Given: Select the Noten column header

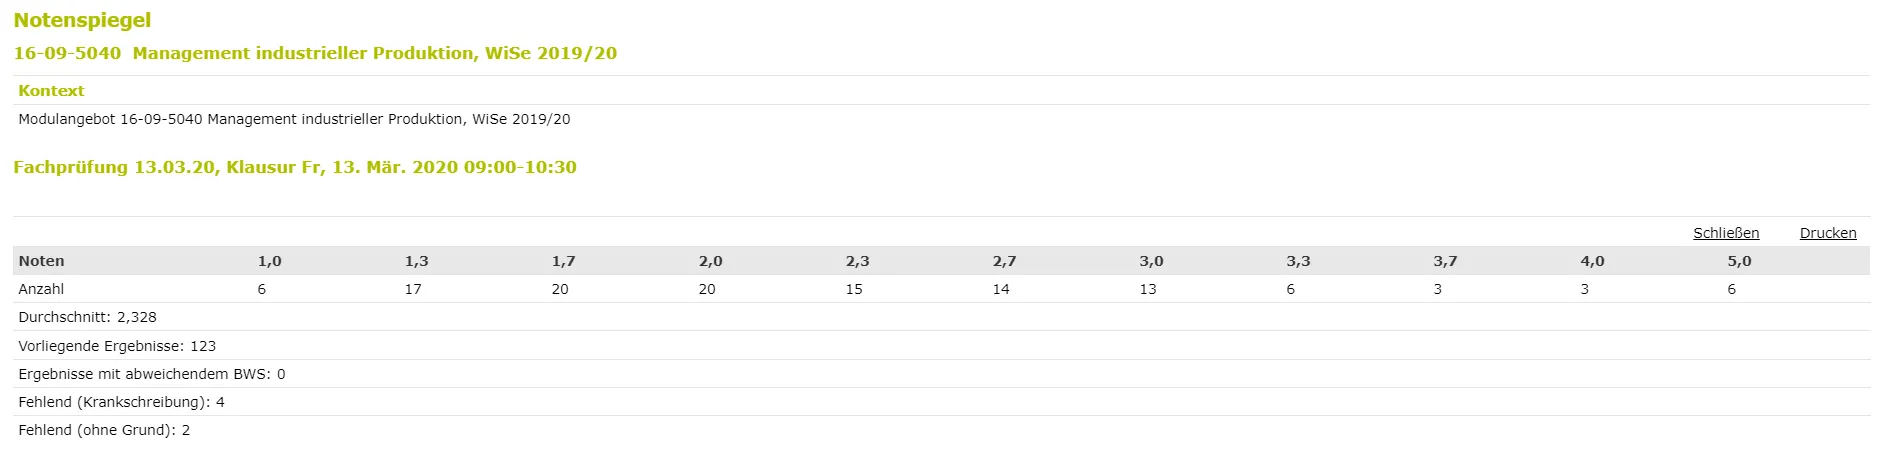Looking at the screenshot, I should click(x=41, y=261).
